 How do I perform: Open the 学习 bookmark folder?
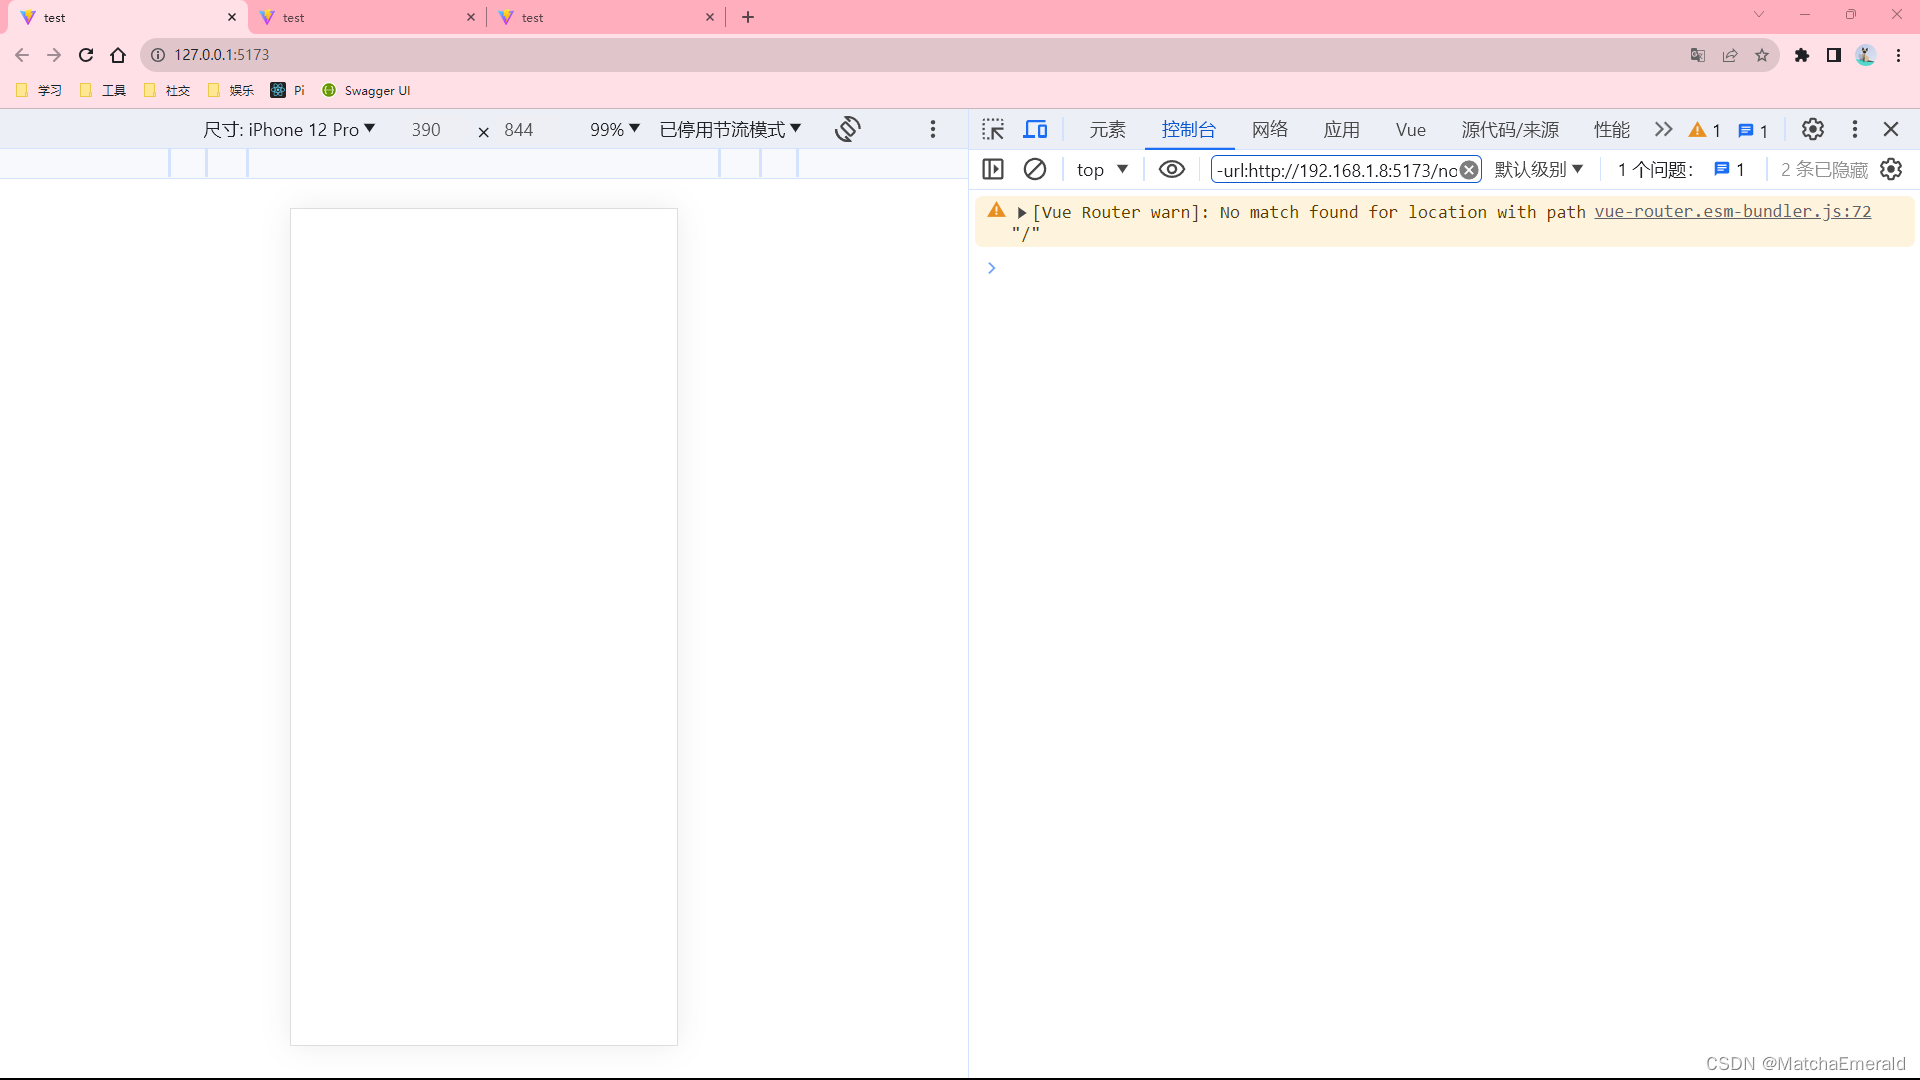coord(39,90)
